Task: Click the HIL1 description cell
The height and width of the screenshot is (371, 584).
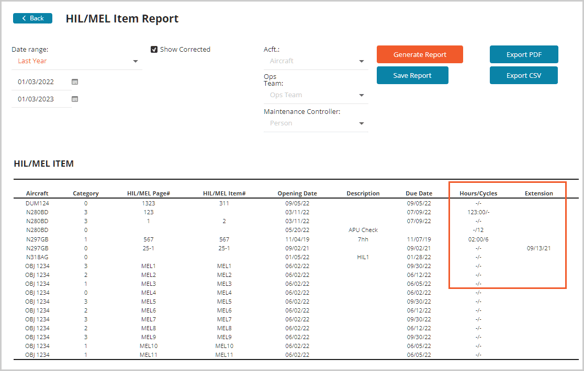Action: click(363, 257)
